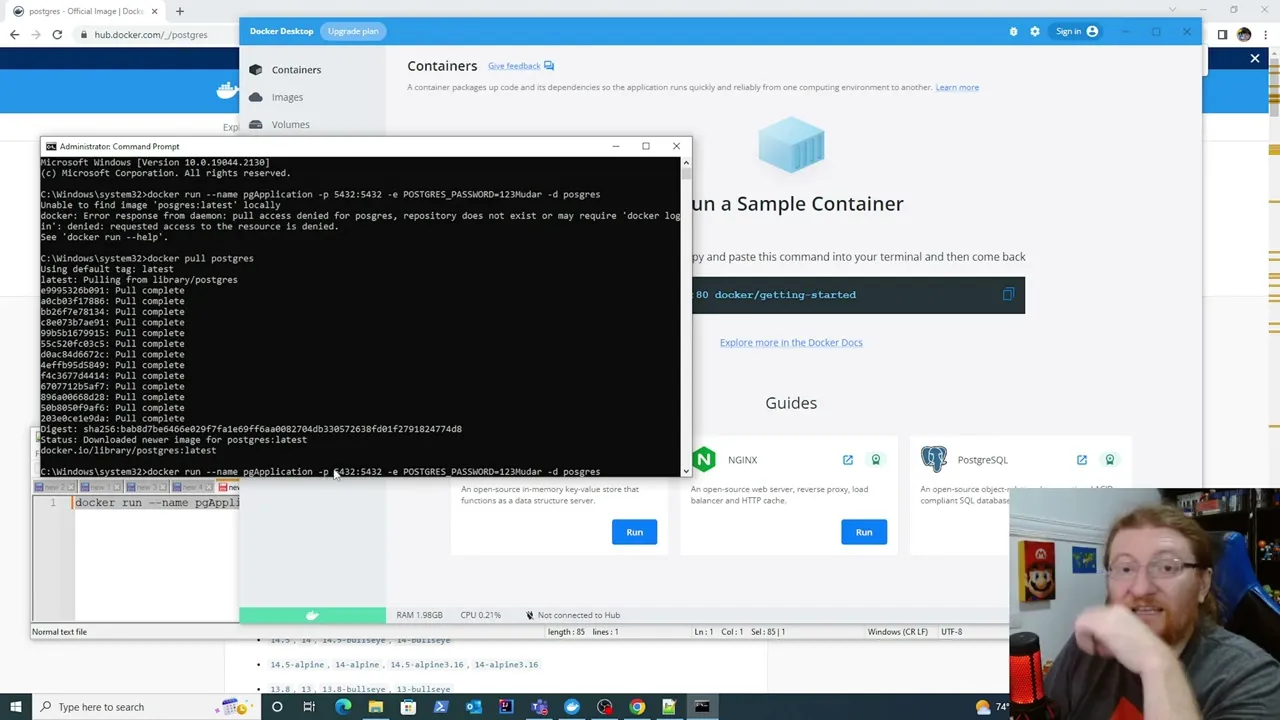This screenshot has width=1280, height=720.
Task: Open Docker Desktop troubleshoot bug icon
Action: click(x=1013, y=31)
